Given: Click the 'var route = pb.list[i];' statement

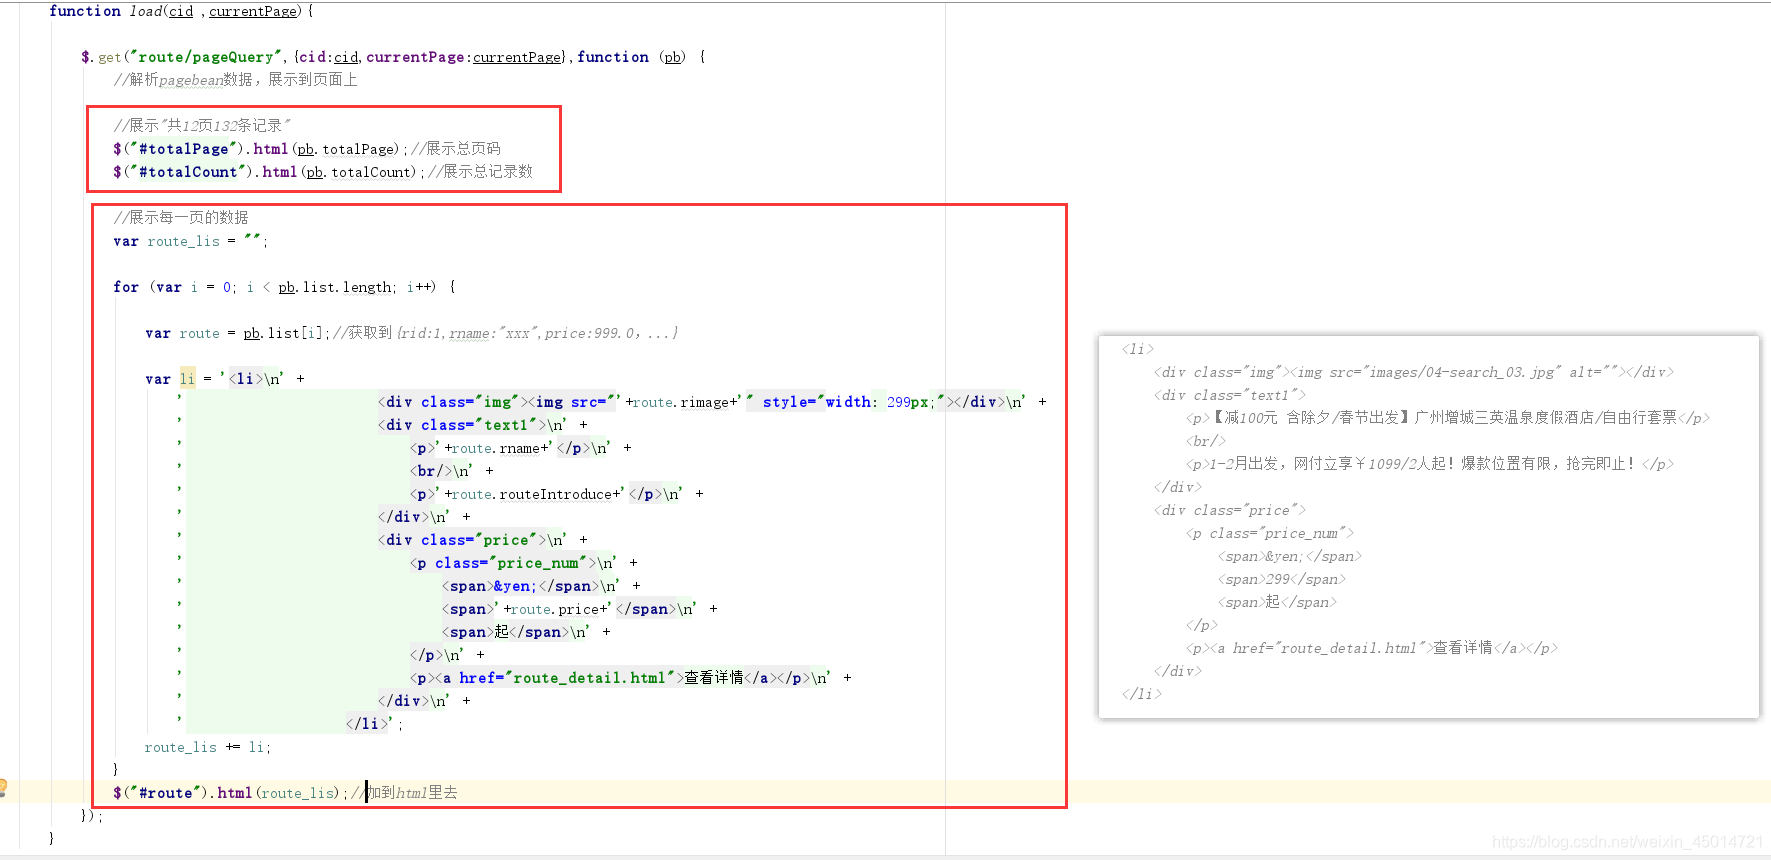Looking at the screenshot, I should point(237,333).
